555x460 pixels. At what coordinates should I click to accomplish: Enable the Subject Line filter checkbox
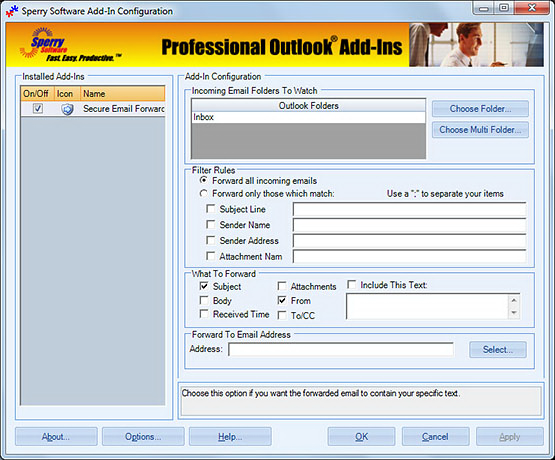(211, 208)
